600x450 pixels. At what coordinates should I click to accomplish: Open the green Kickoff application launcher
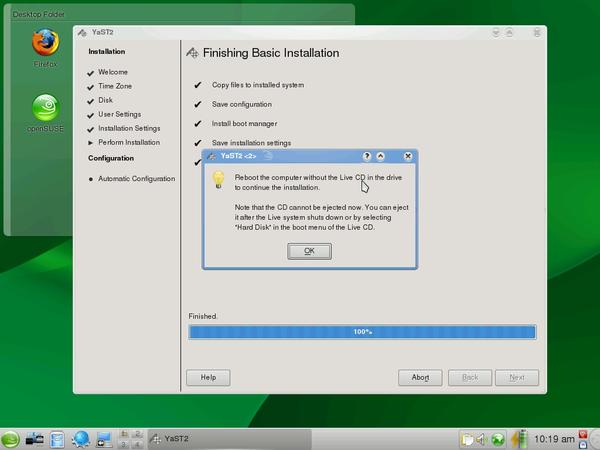coord(10,439)
